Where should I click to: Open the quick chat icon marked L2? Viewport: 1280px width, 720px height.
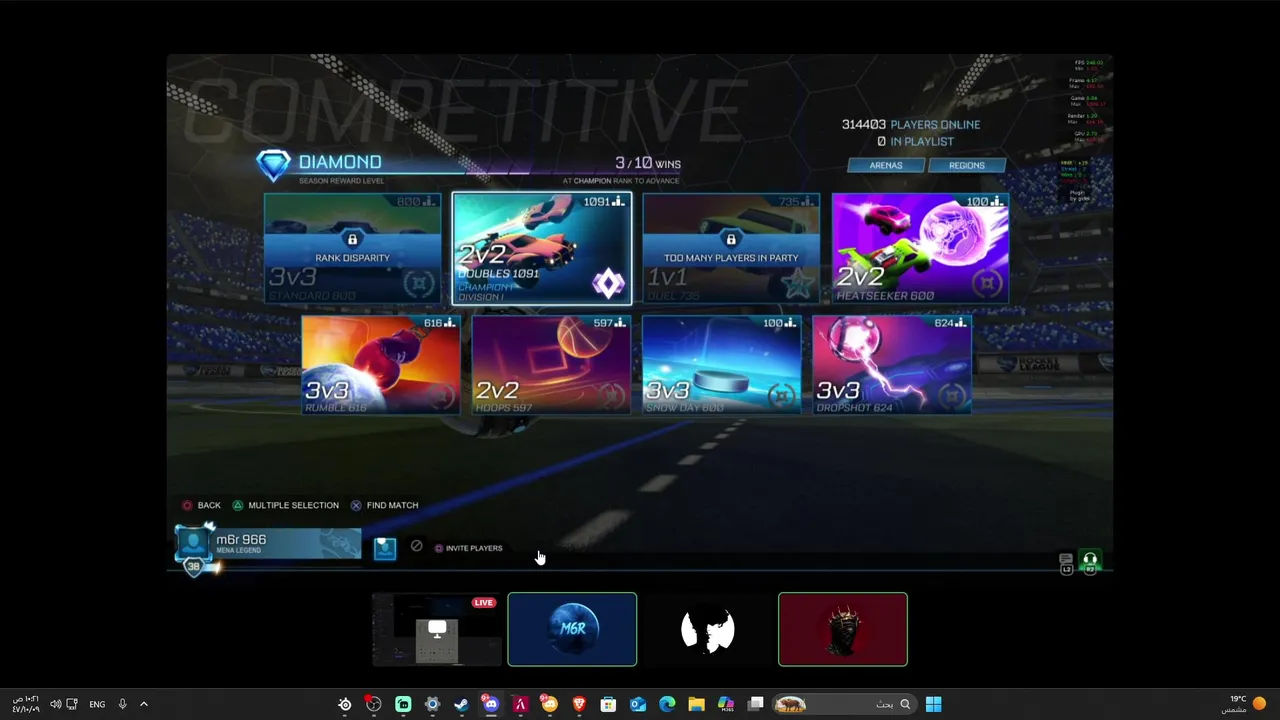coord(1066,564)
